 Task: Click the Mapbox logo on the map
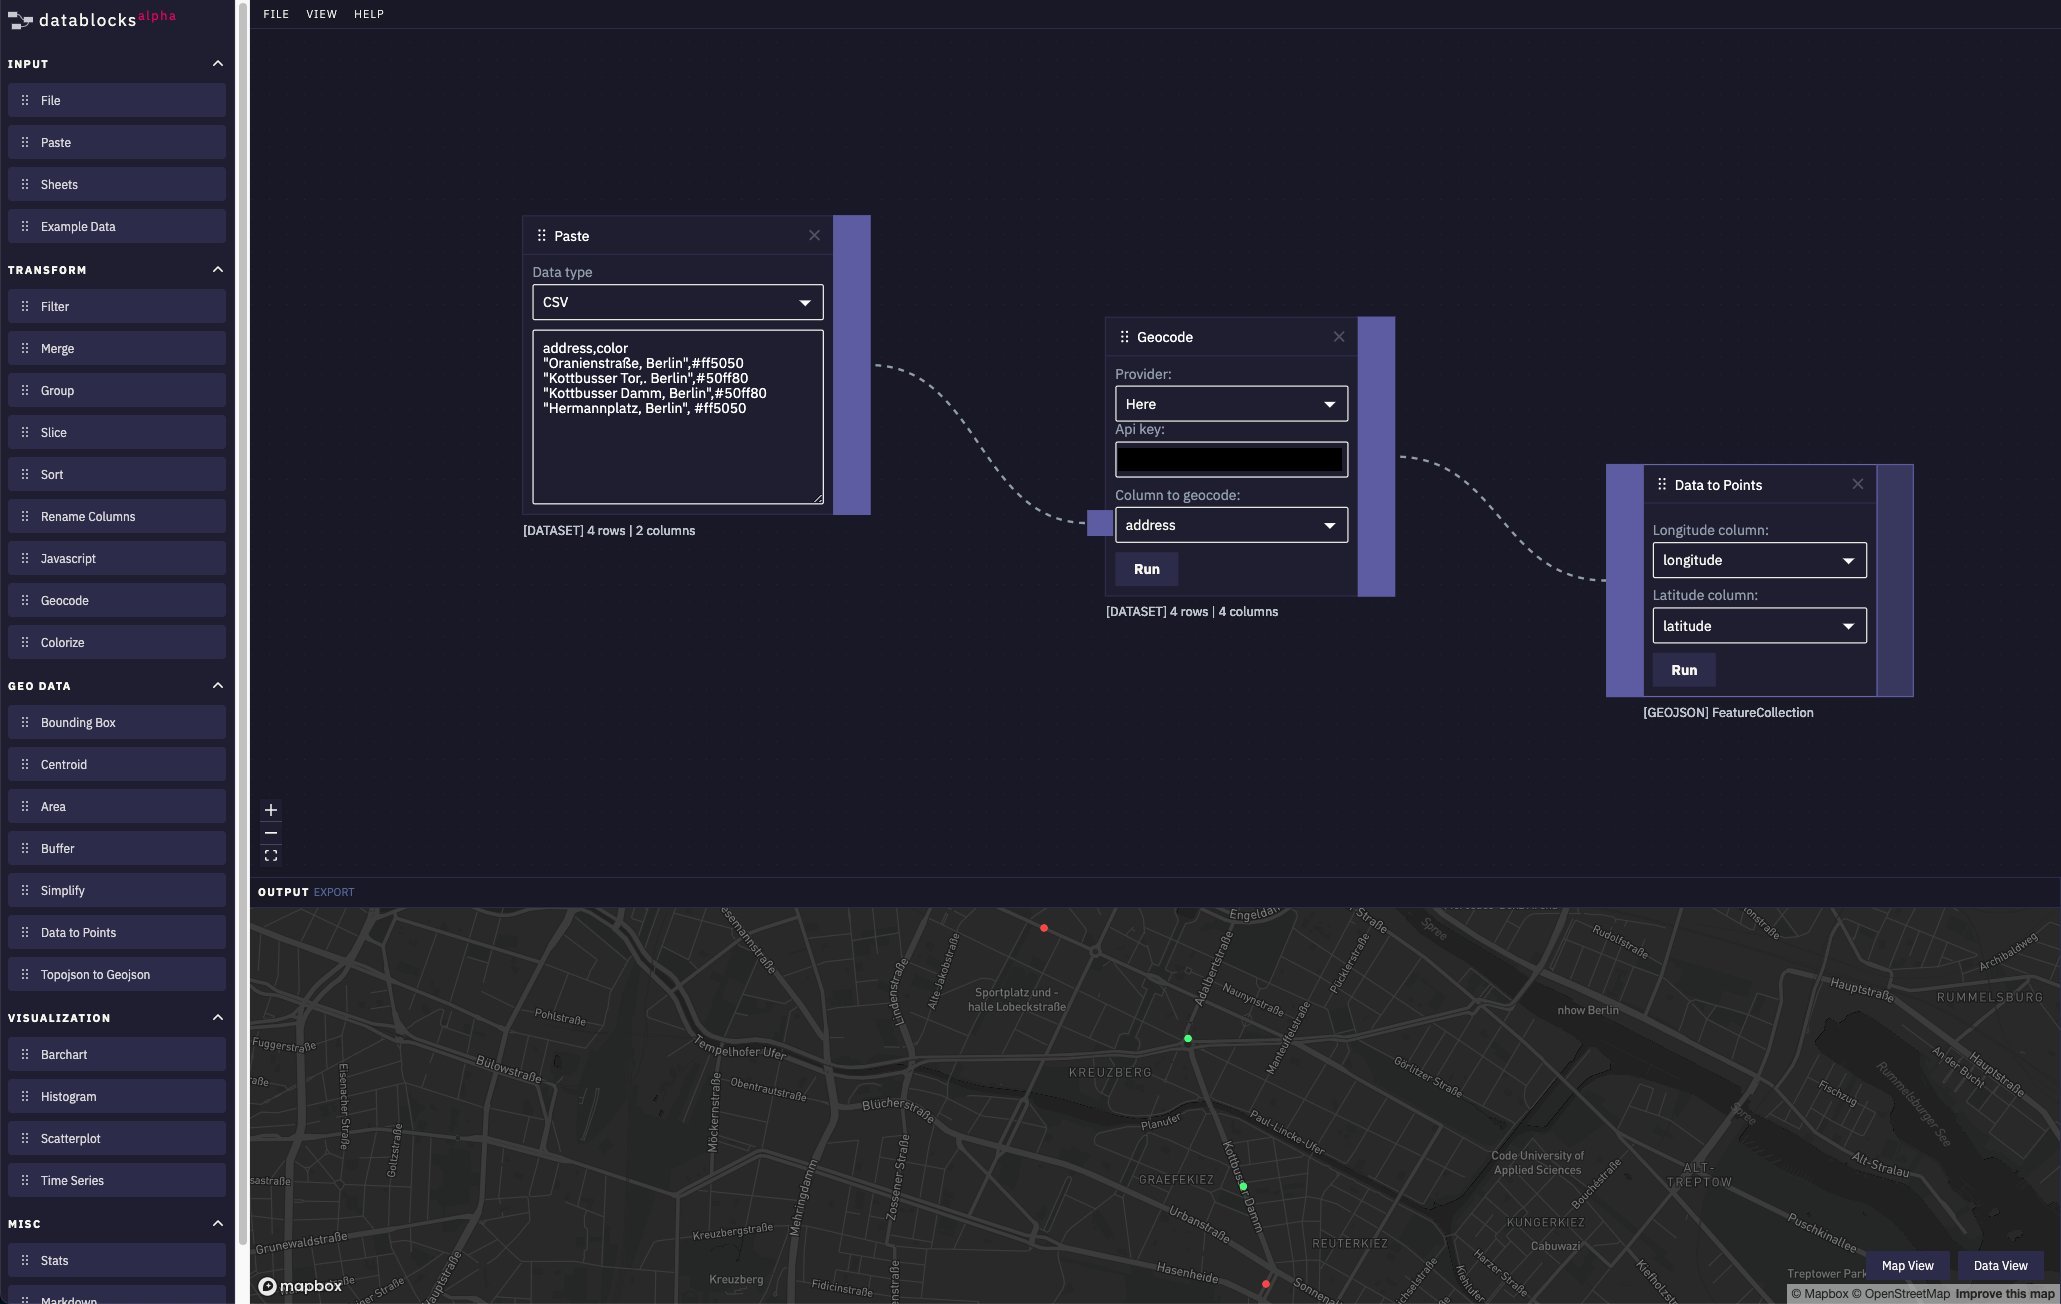click(x=300, y=1286)
